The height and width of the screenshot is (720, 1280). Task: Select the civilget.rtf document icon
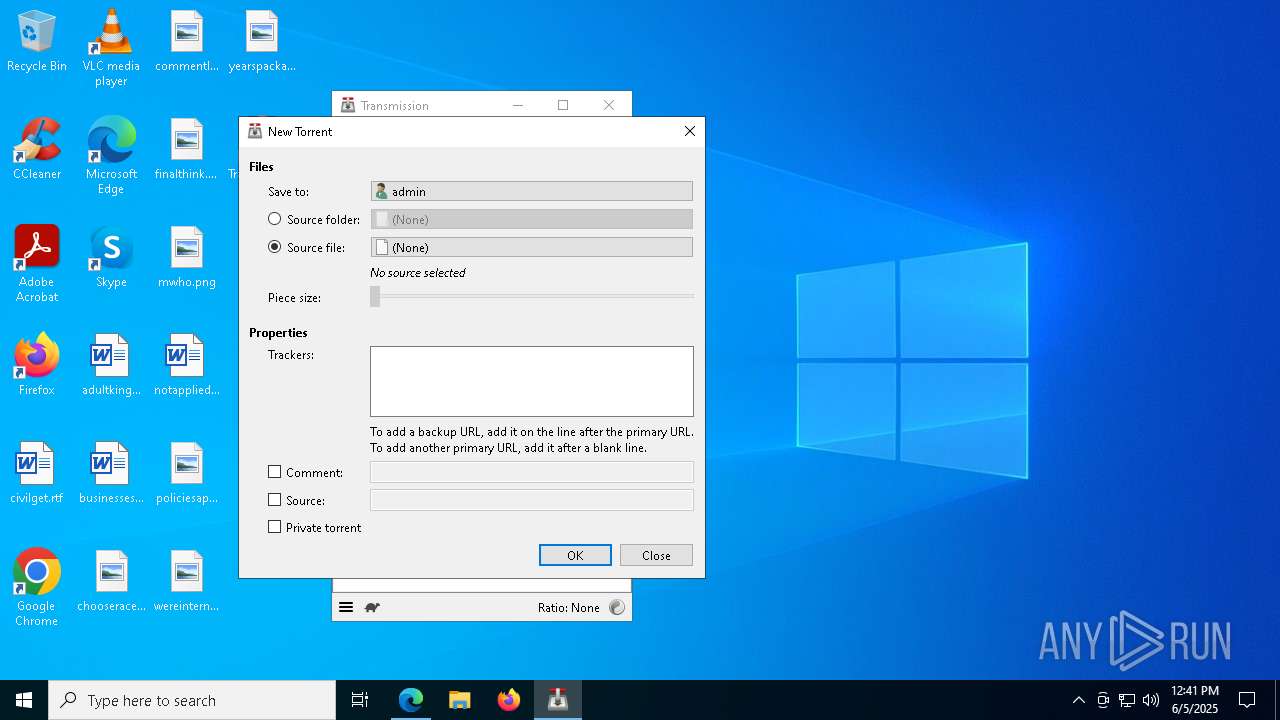37,474
